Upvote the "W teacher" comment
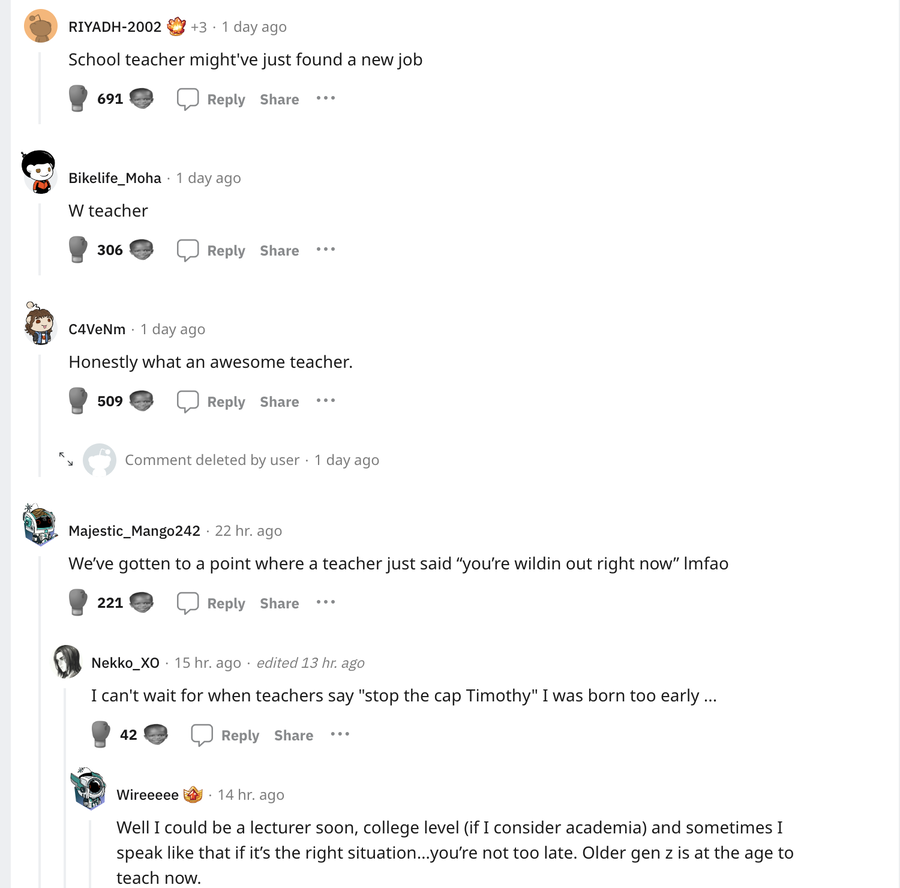Viewport: 900px width, 888px height. [78, 249]
